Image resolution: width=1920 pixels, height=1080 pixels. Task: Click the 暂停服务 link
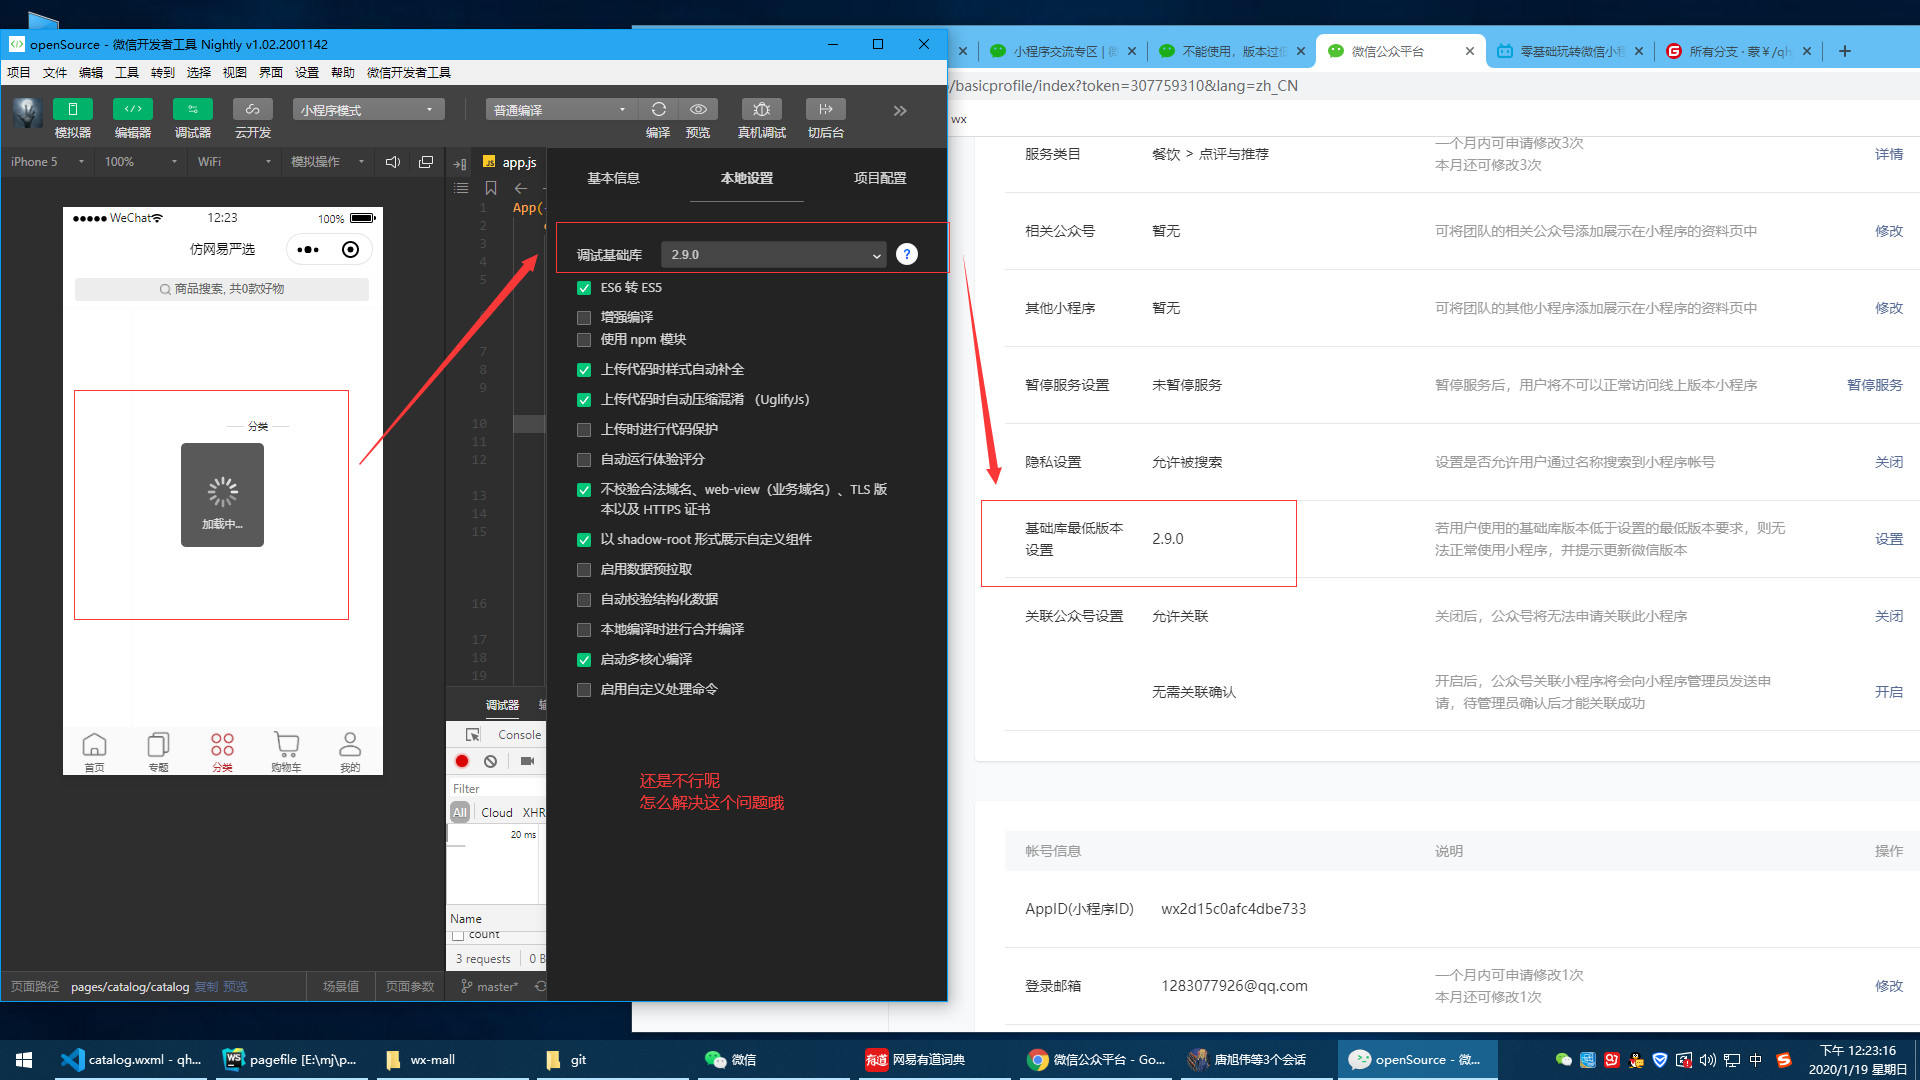pyautogui.click(x=1874, y=385)
